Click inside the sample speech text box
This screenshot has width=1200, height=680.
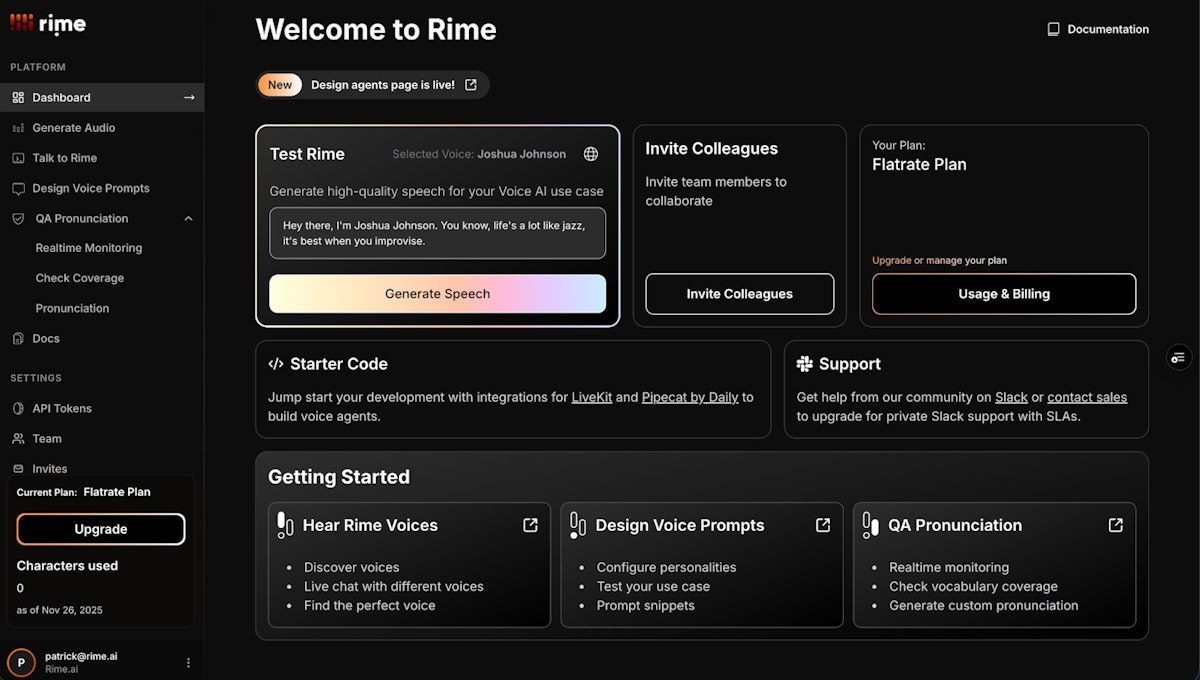click(x=437, y=233)
